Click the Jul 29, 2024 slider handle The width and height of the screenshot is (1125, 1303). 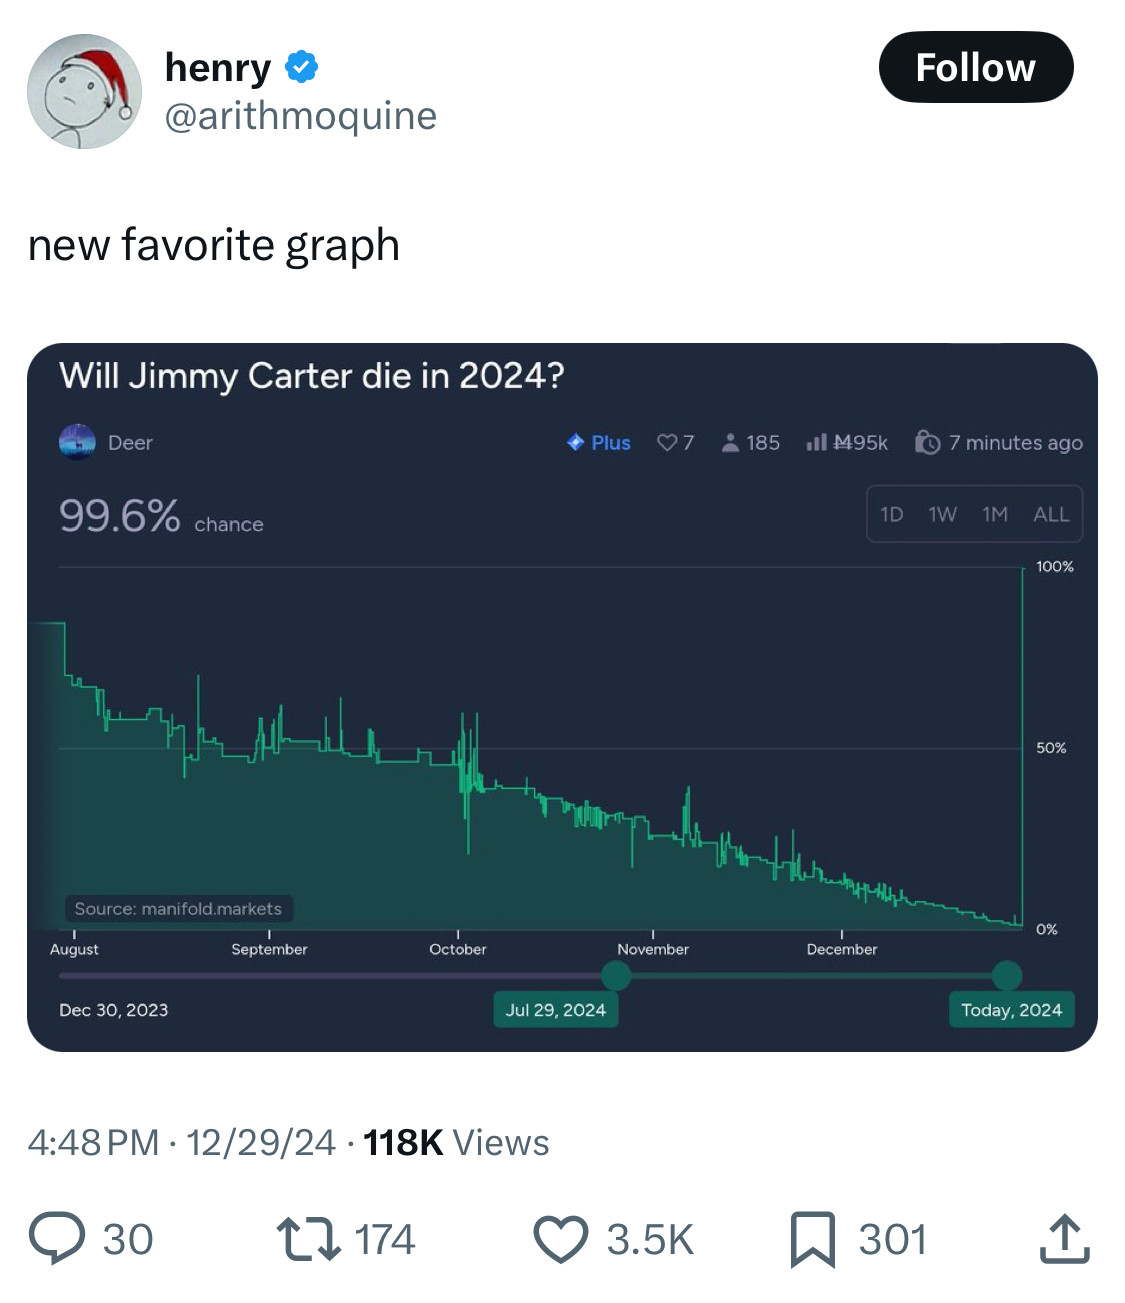[x=616, y=974]
